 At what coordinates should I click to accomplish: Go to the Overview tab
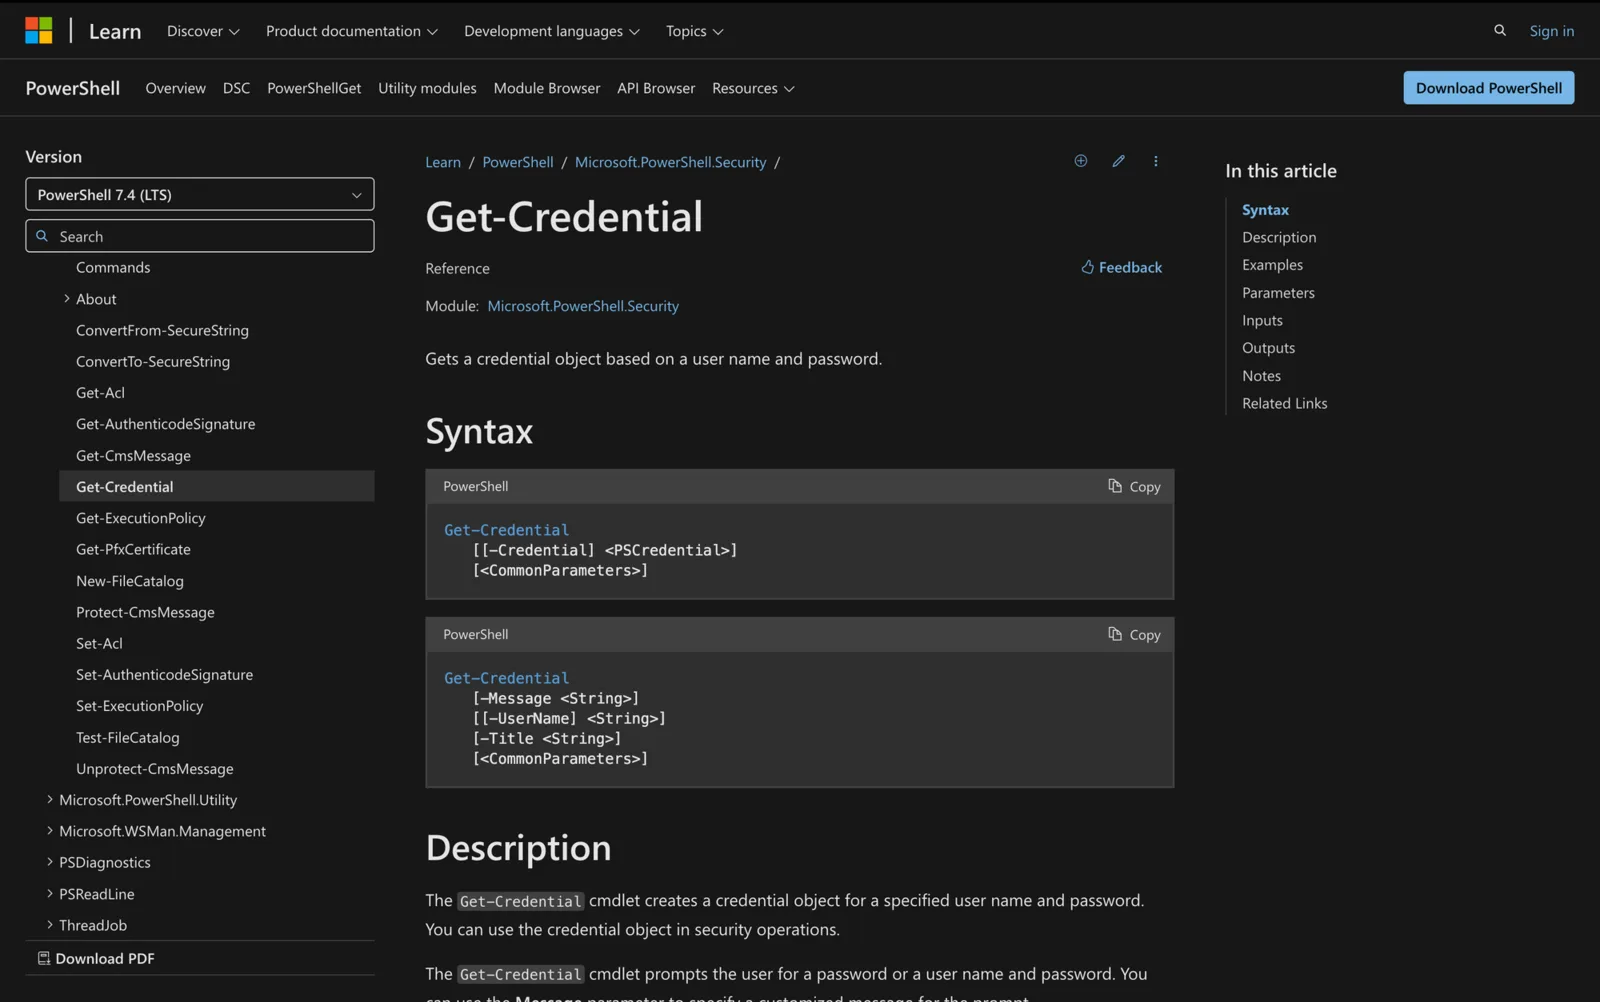[175, 88]
